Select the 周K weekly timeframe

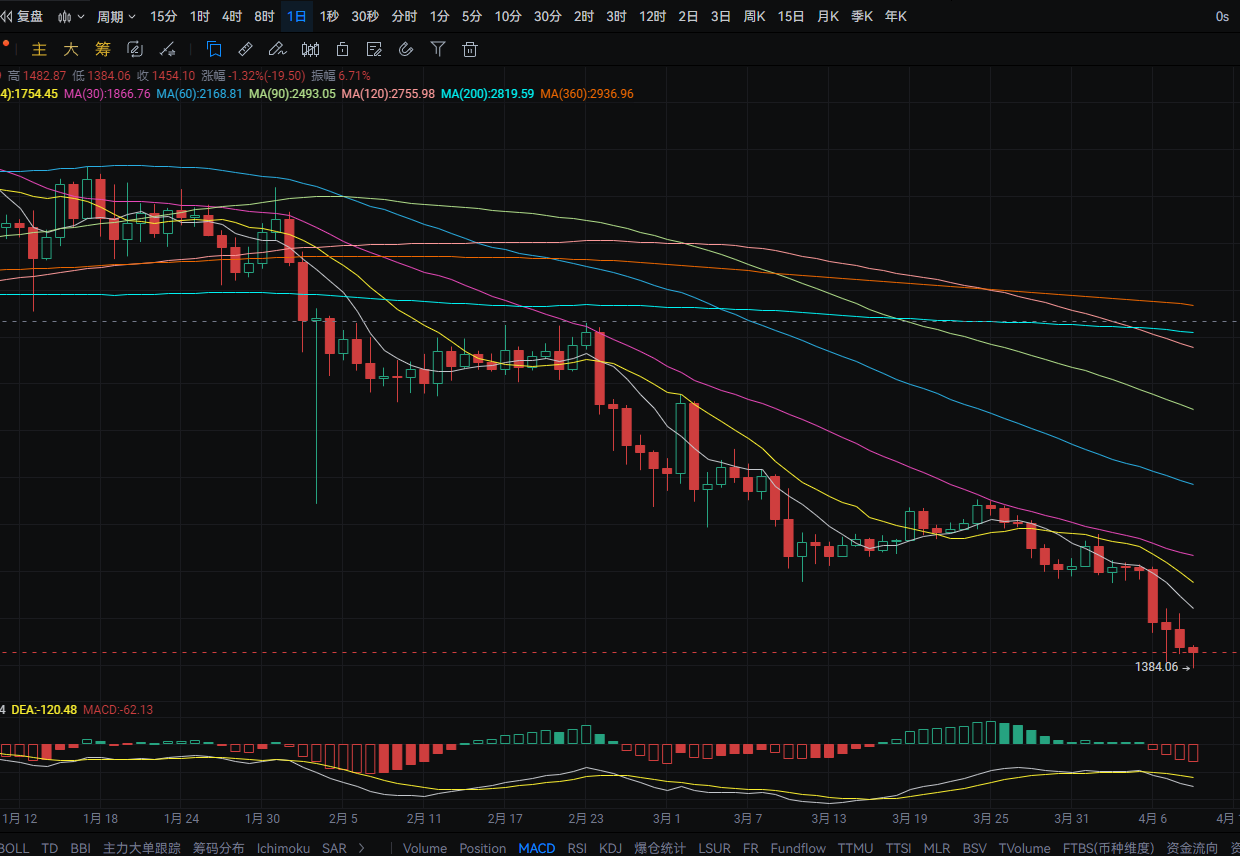point(754,16)
